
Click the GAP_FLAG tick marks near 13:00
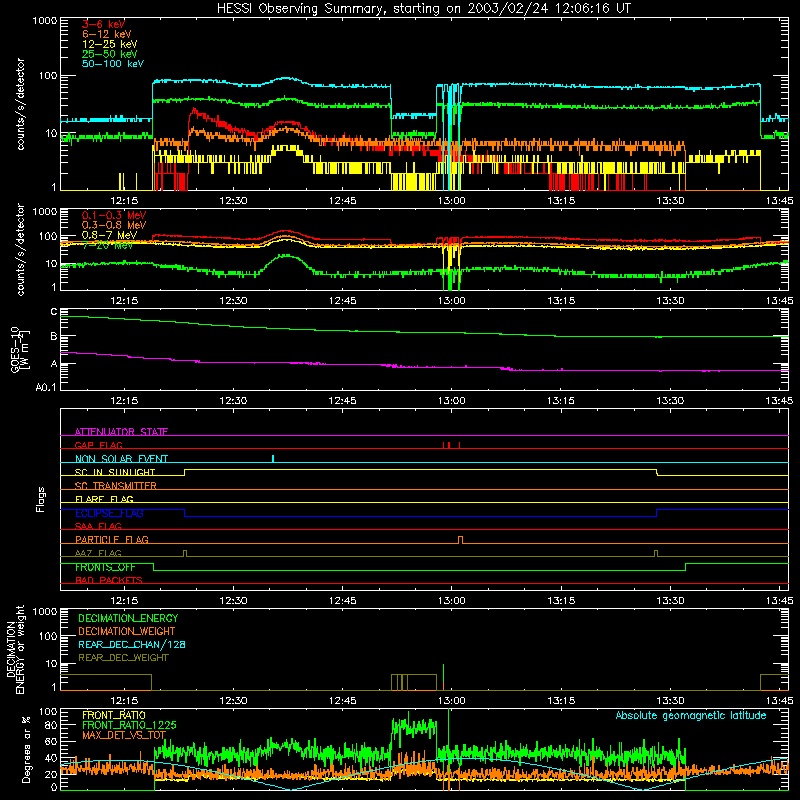click(x=452, y=445)
